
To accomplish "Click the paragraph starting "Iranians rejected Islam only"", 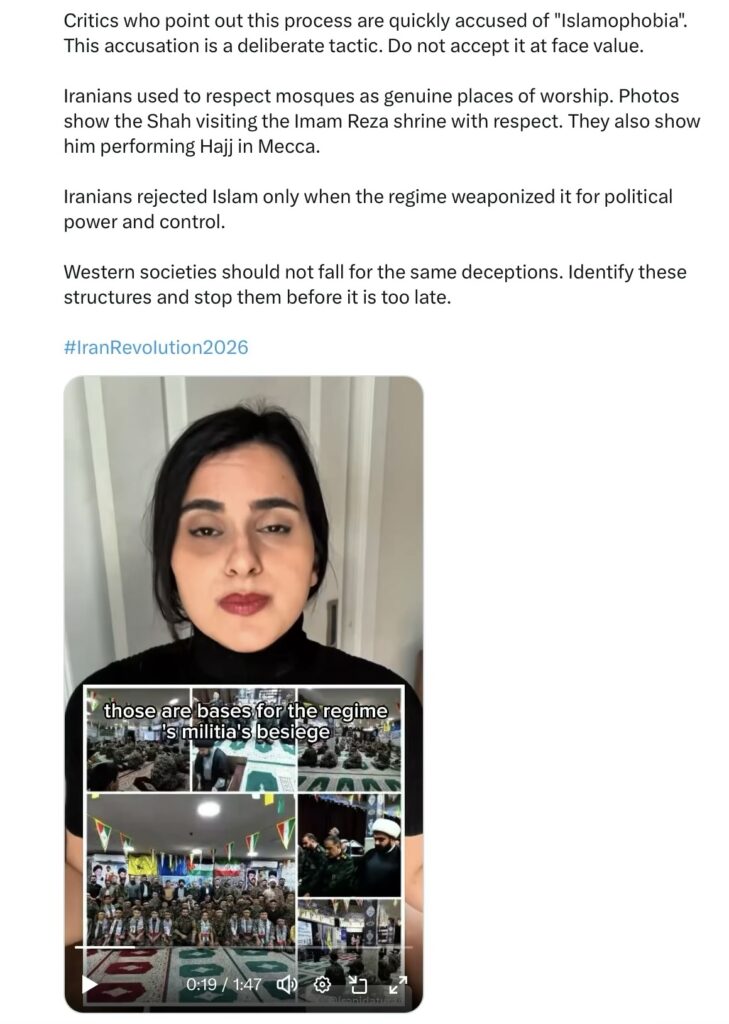I will pos(368,209).
